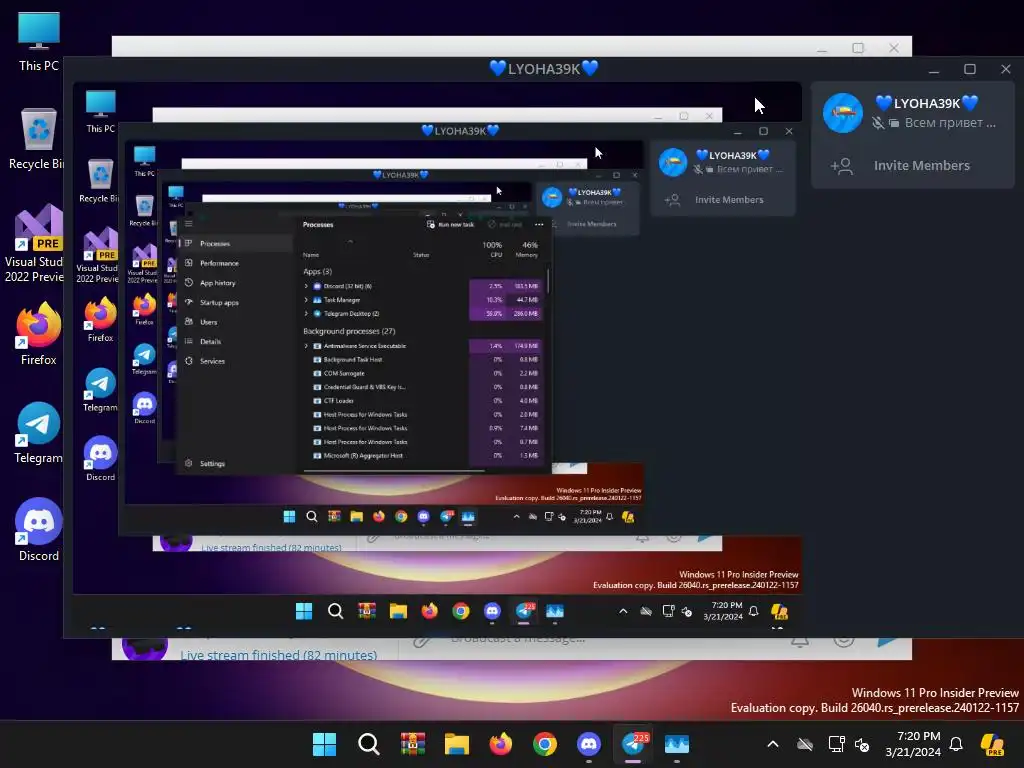
Task: Switch to Task Manager on the main taskbar
Action: pyautogui.click(x=677, y=744)
